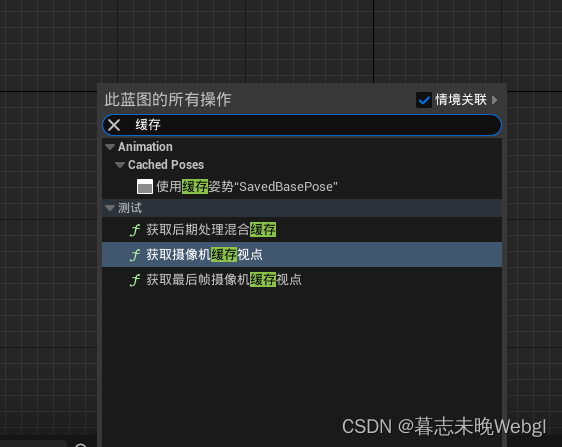Screen dimensions: 562x447
Task: Click the Cached Poses label
Action: click(x=166, y=165)
